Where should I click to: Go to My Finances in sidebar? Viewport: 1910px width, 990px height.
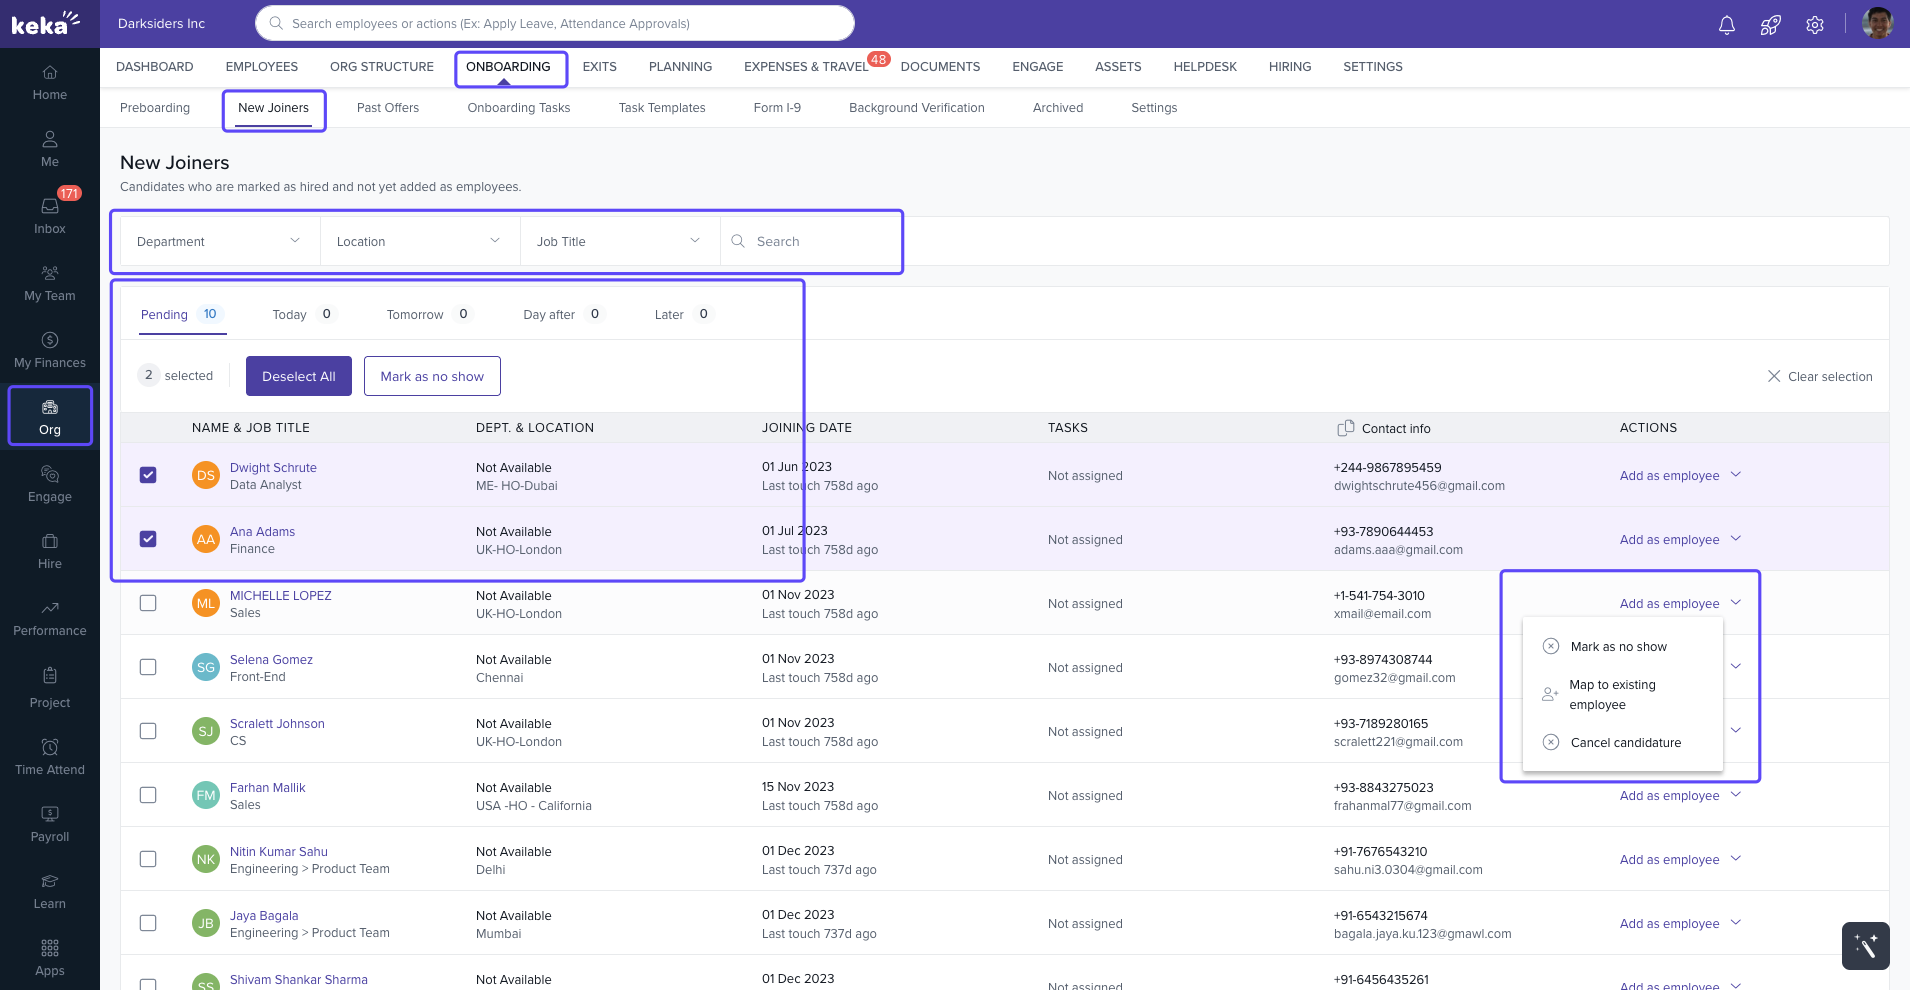click(50, 349)
